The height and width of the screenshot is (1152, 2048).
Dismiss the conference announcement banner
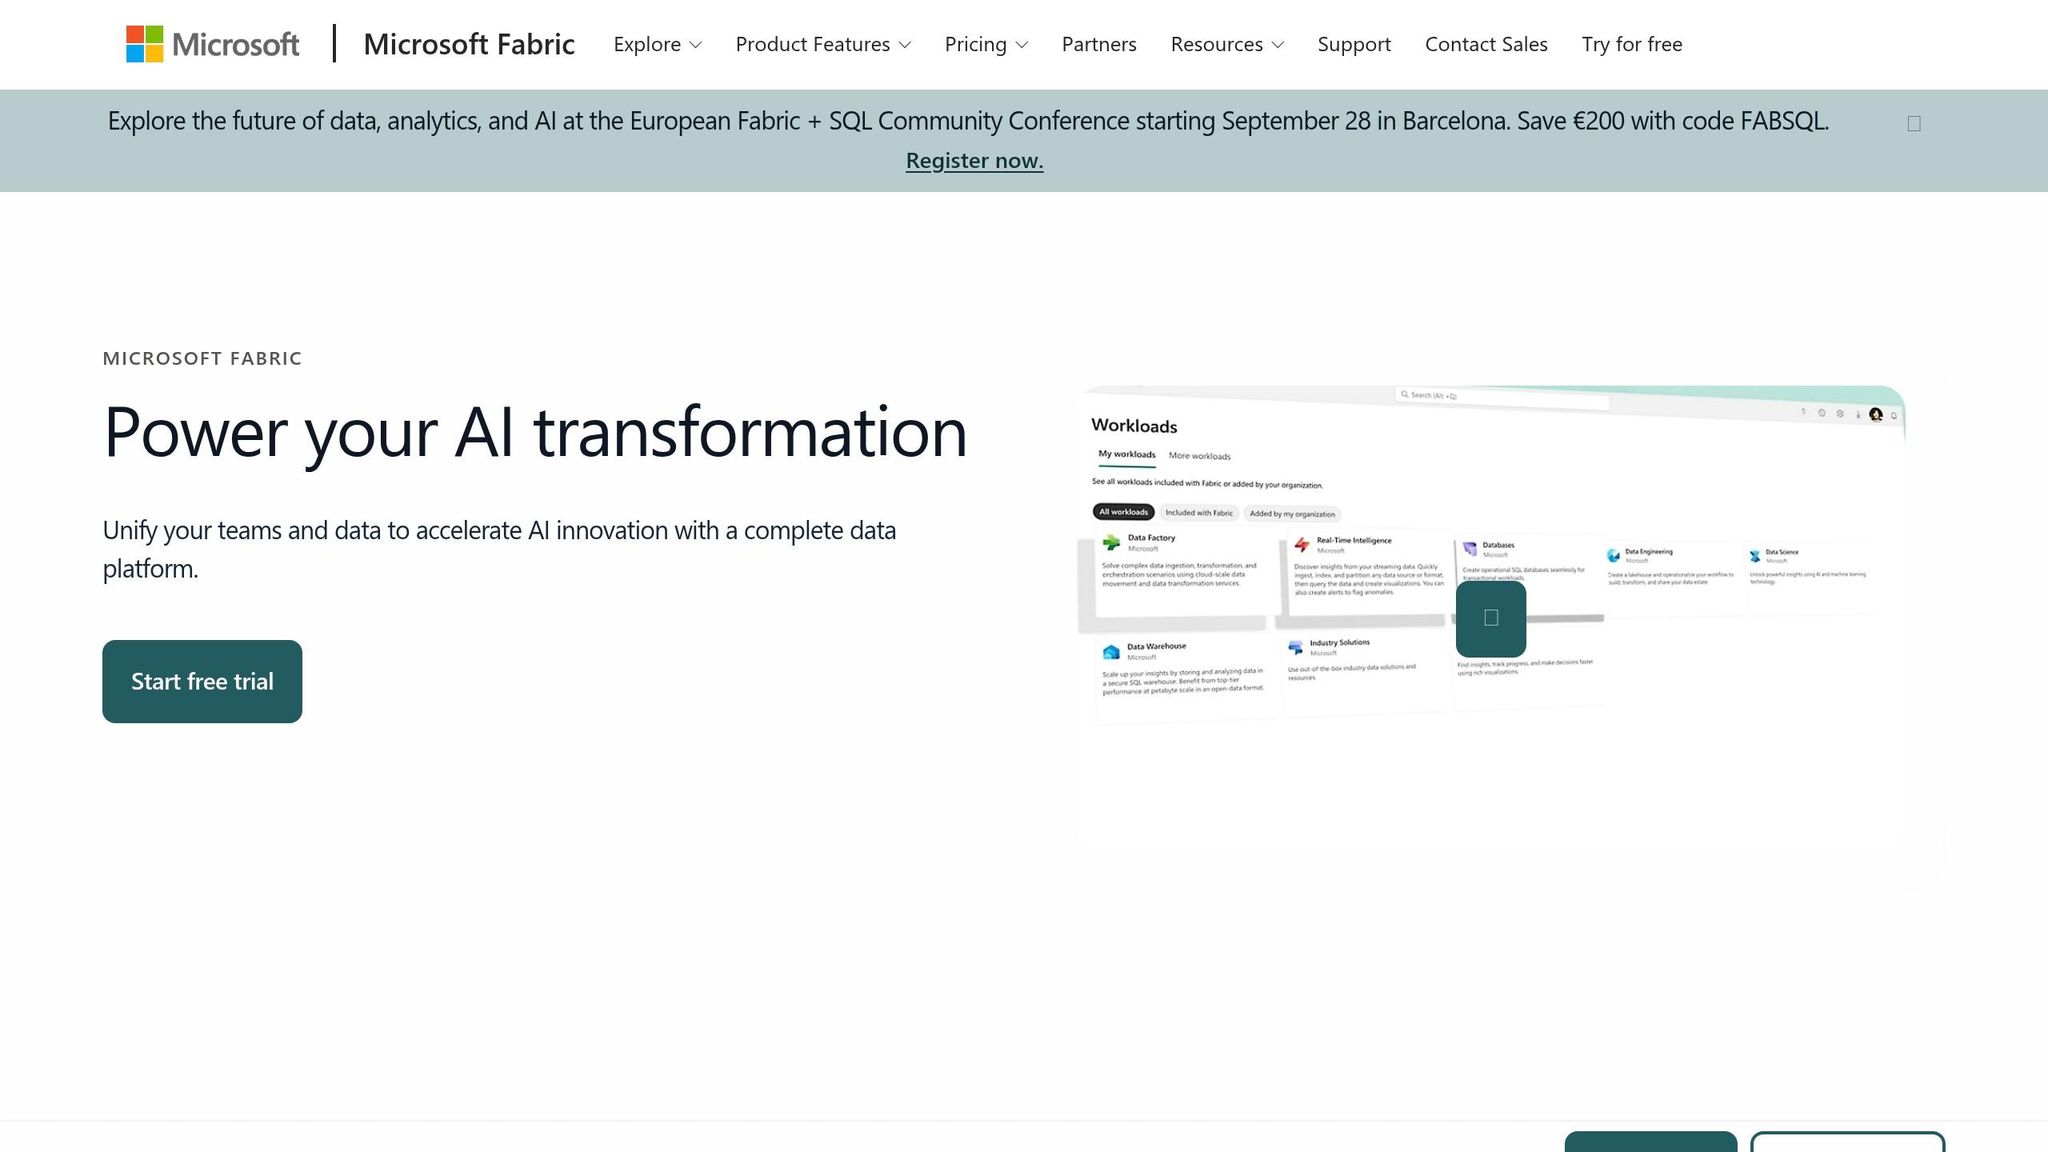pyautogui.click(x=1914, y=123)
